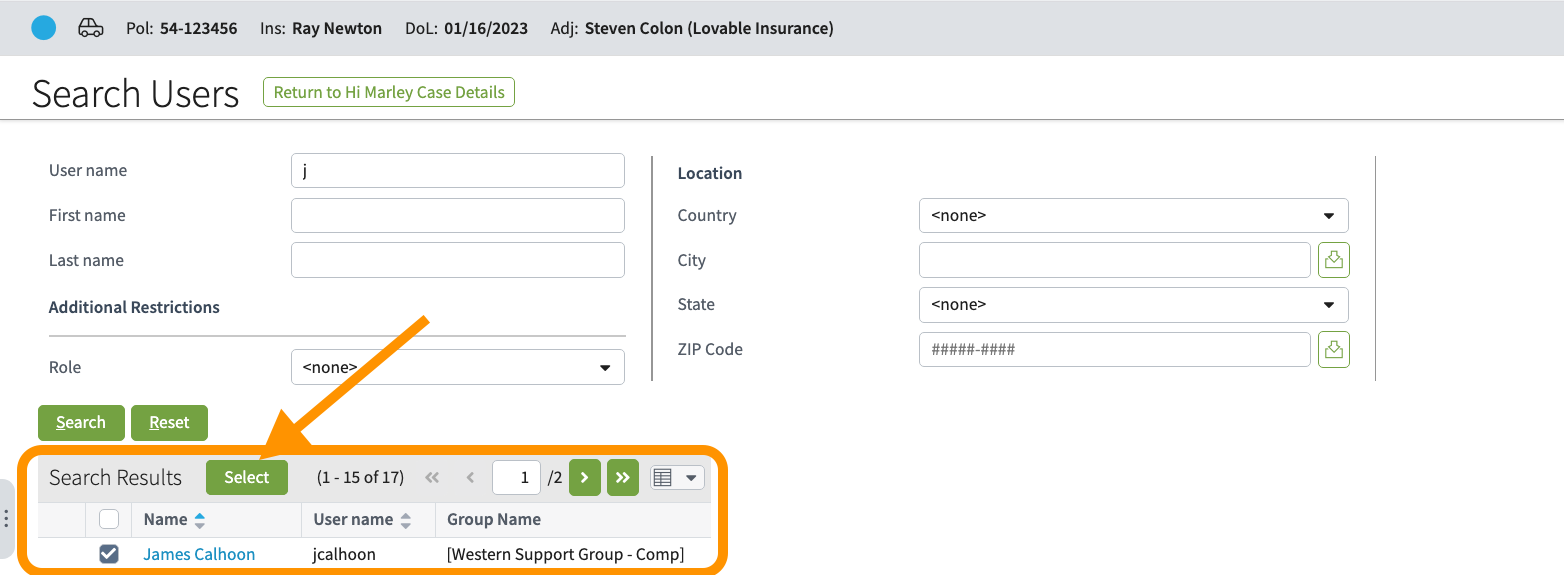Uncheck the James Calhoon row checkbox
The height and width of the screenshot is (575, 1564).
coord(109,554)
